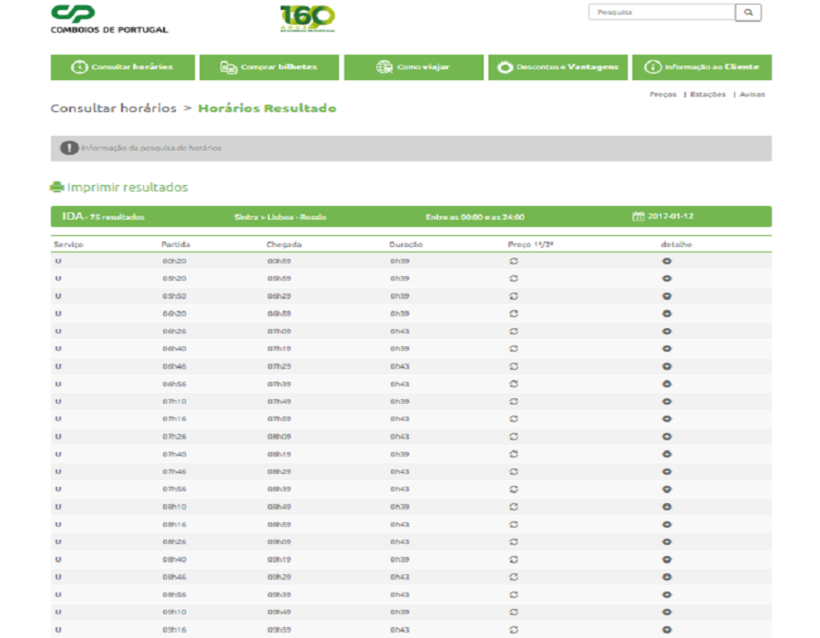
Task: Go to the Comprar bilhetes menu
Action: pos(268,67)
